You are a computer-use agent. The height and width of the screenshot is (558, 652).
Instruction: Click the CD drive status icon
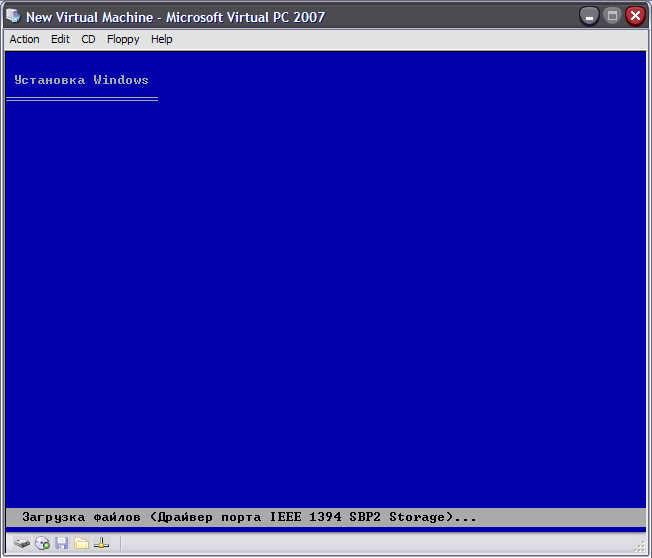[42, 543]
